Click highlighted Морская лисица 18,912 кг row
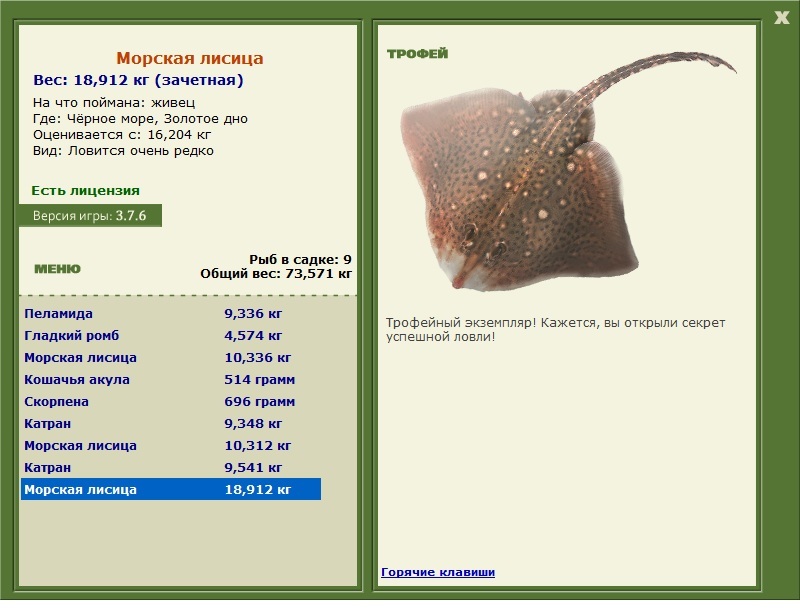The image size is (800, 614). pos(171,489)
